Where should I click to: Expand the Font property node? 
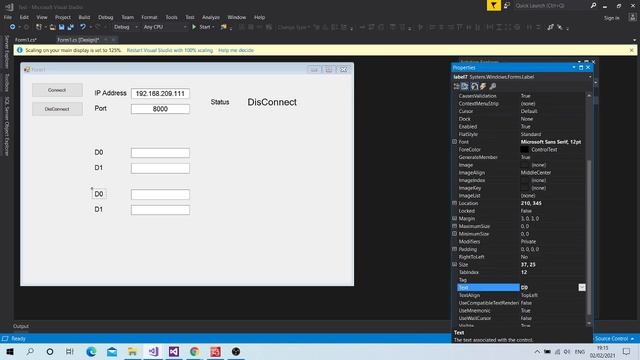pos(454,142)
